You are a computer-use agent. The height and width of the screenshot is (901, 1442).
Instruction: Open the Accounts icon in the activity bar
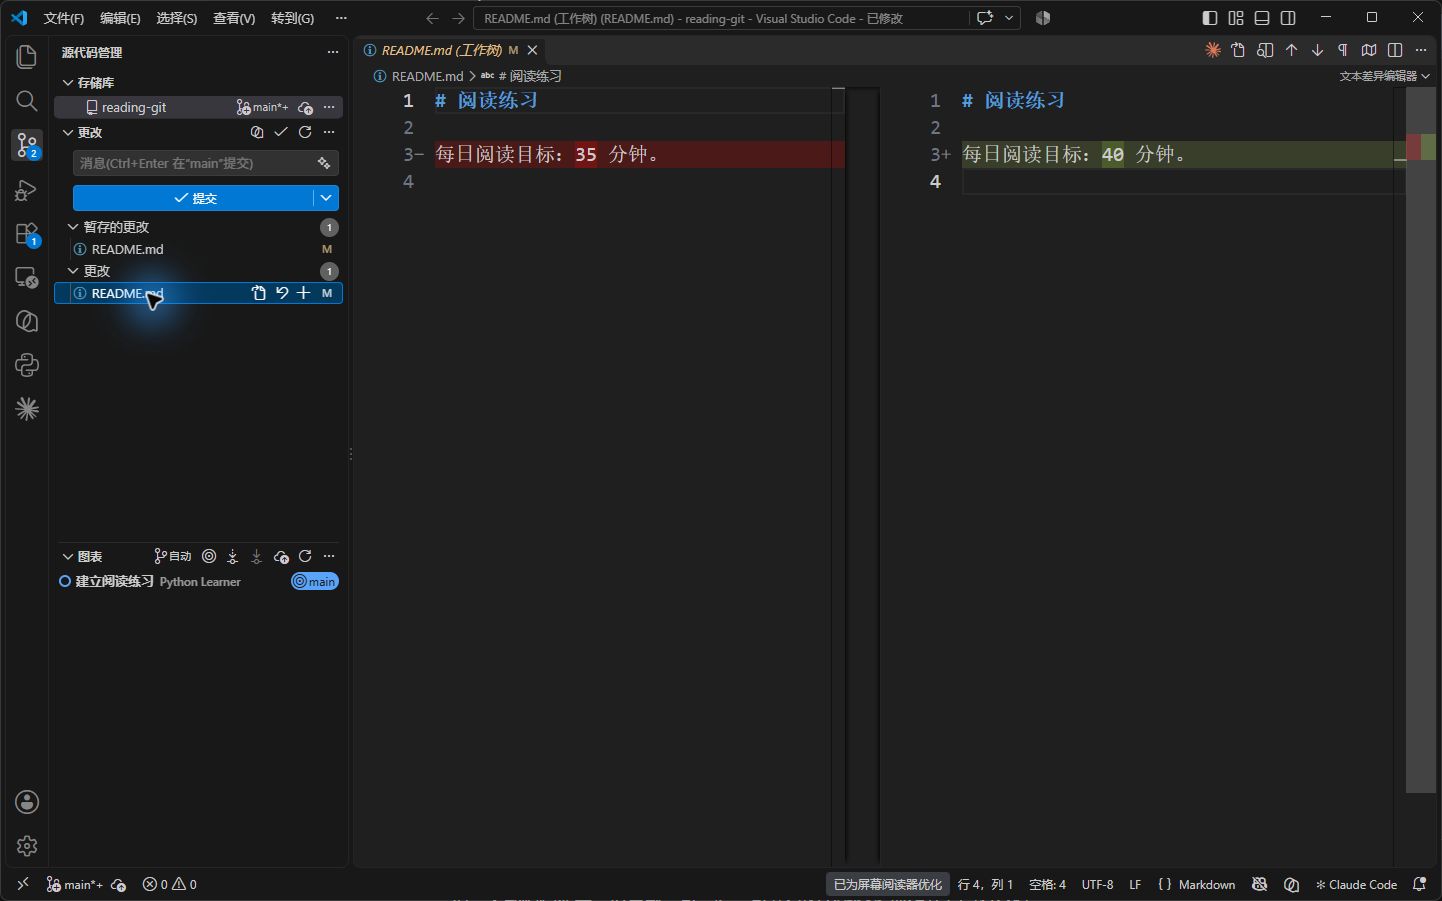tap(27, 802)
